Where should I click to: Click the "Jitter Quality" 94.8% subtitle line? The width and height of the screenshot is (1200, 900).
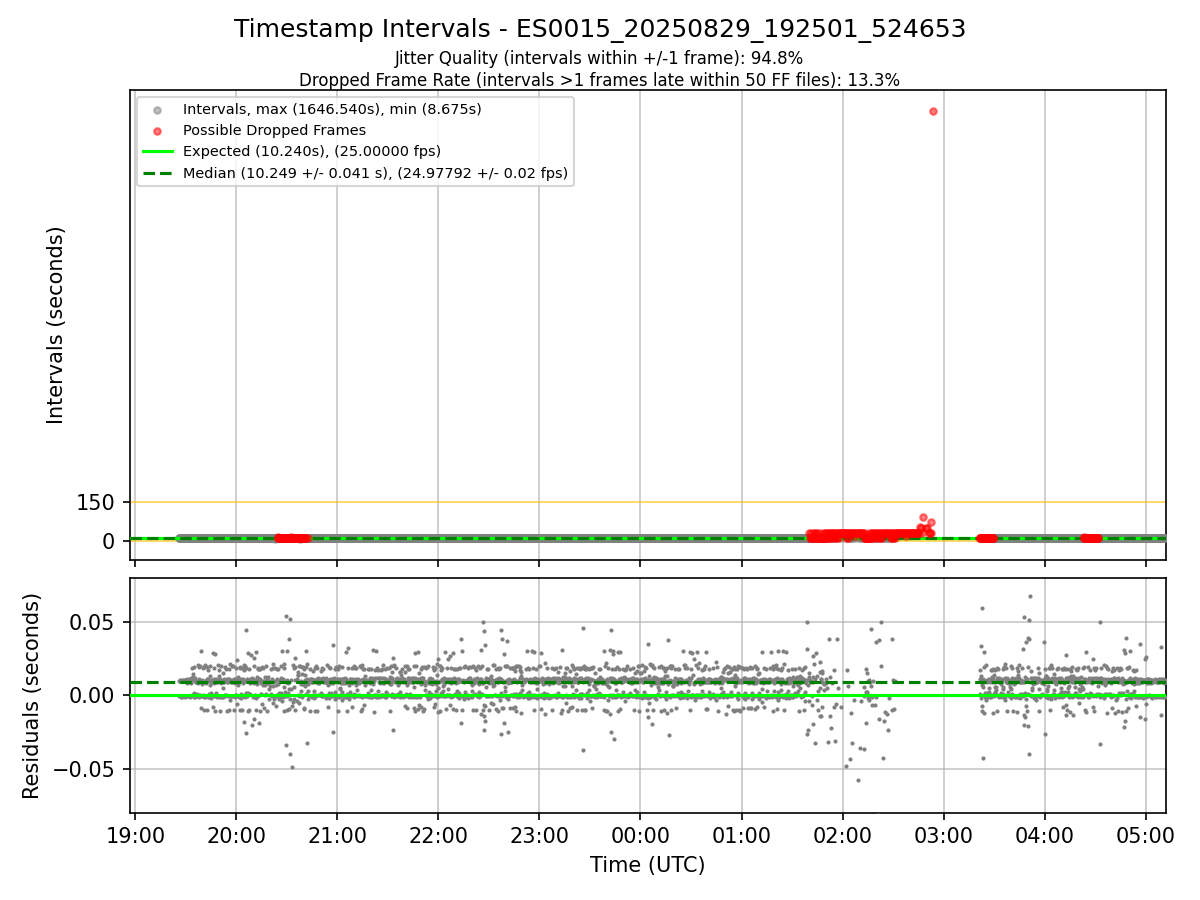click(599, 59)
